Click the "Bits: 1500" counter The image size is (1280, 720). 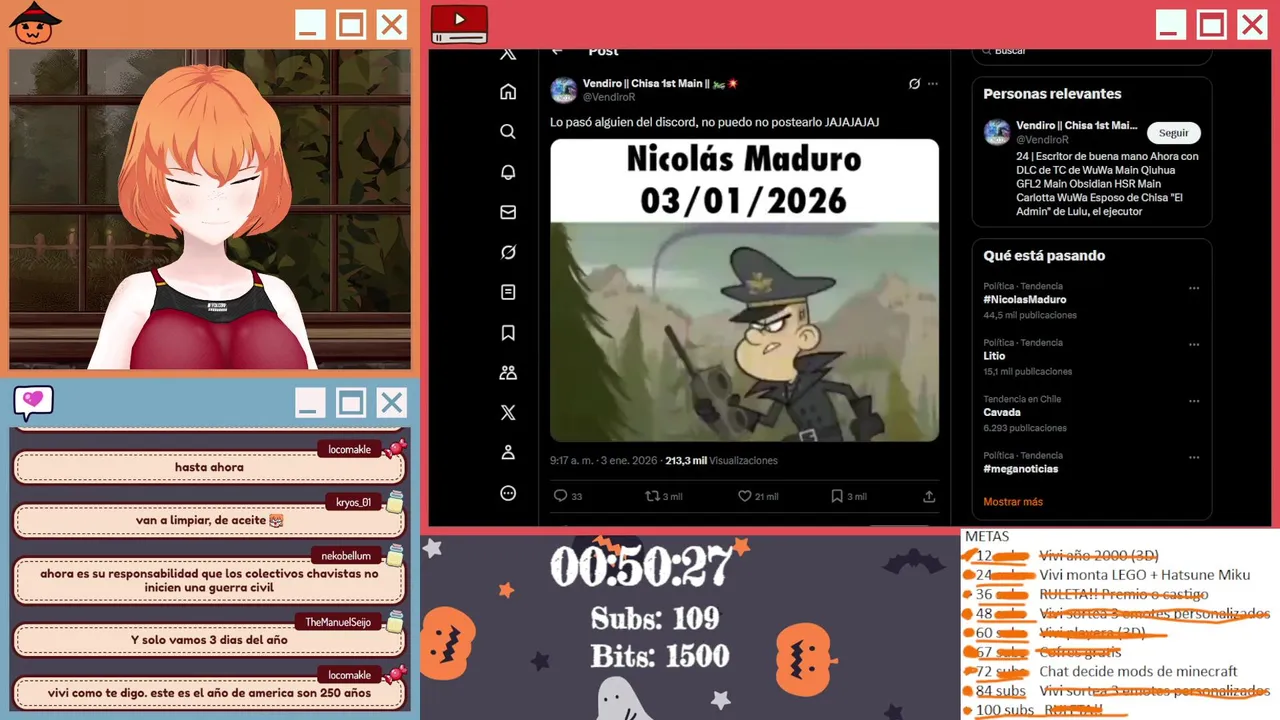coord(660,656)
